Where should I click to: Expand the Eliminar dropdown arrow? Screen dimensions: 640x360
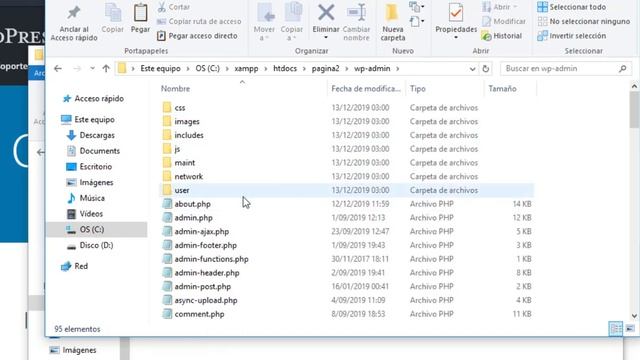click(x=326, y=38)
